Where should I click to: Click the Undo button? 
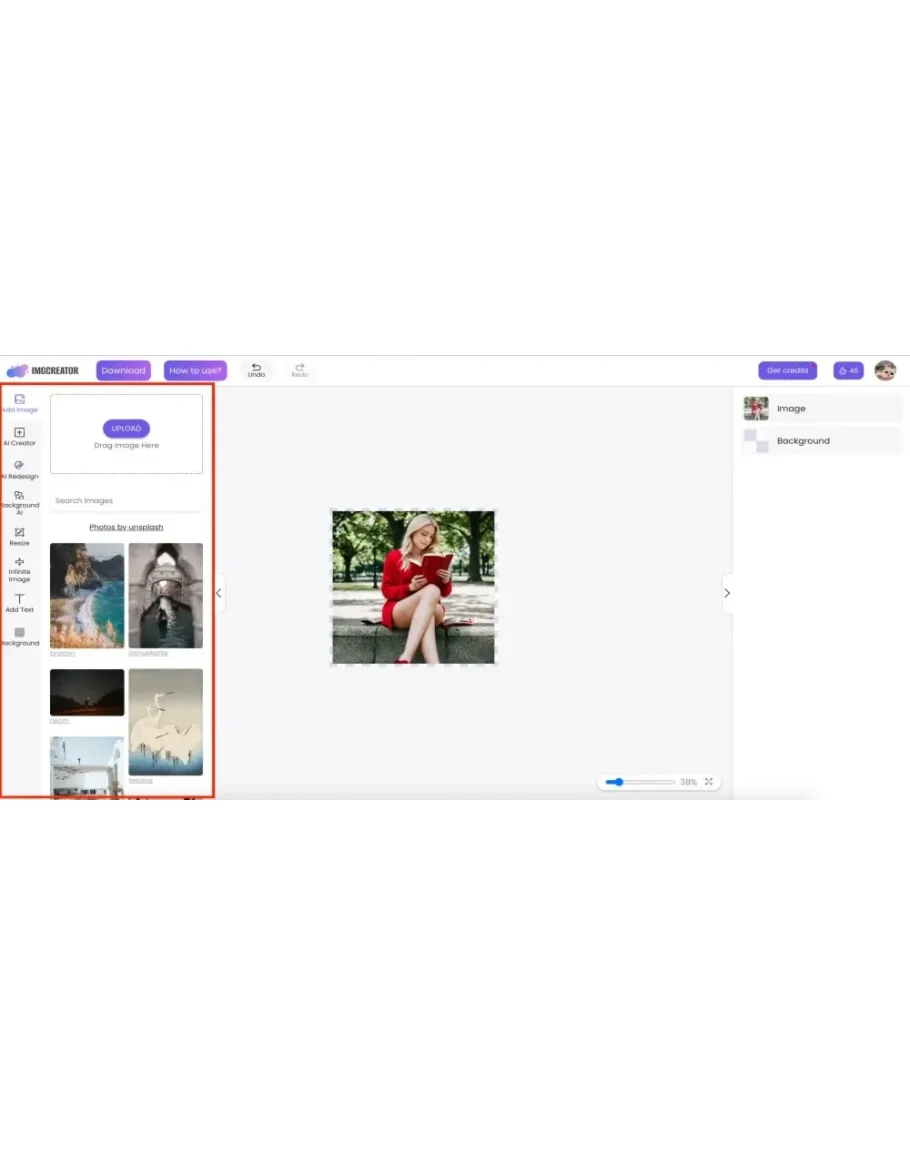point(256,370)
